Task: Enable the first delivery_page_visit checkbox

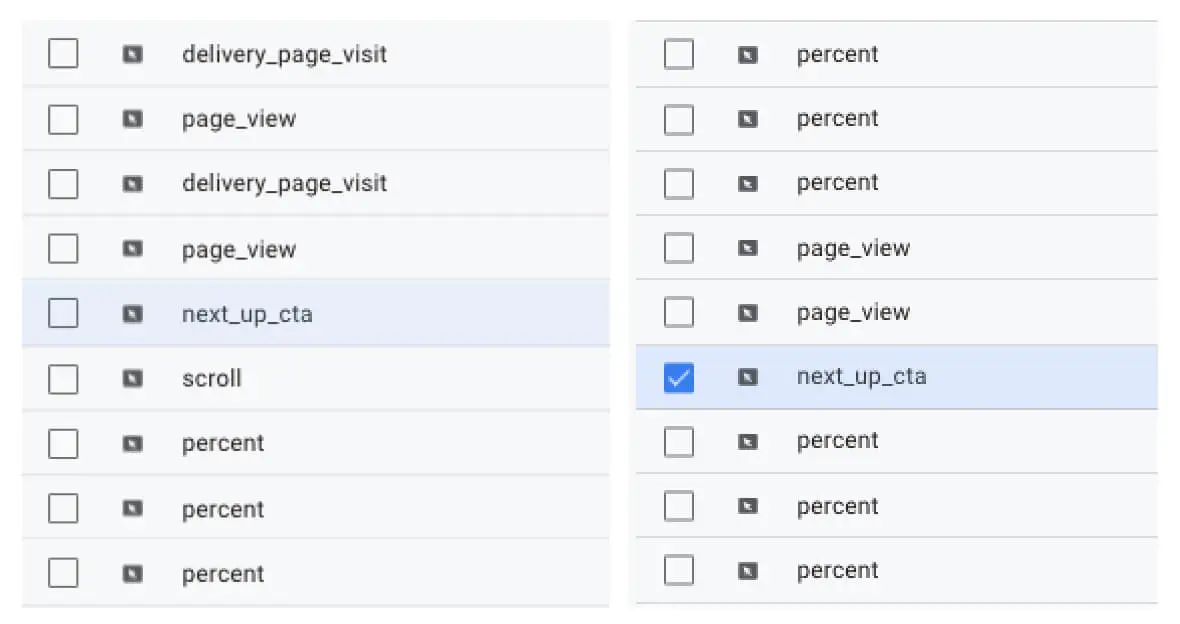Action: click(x=63, y=54)
